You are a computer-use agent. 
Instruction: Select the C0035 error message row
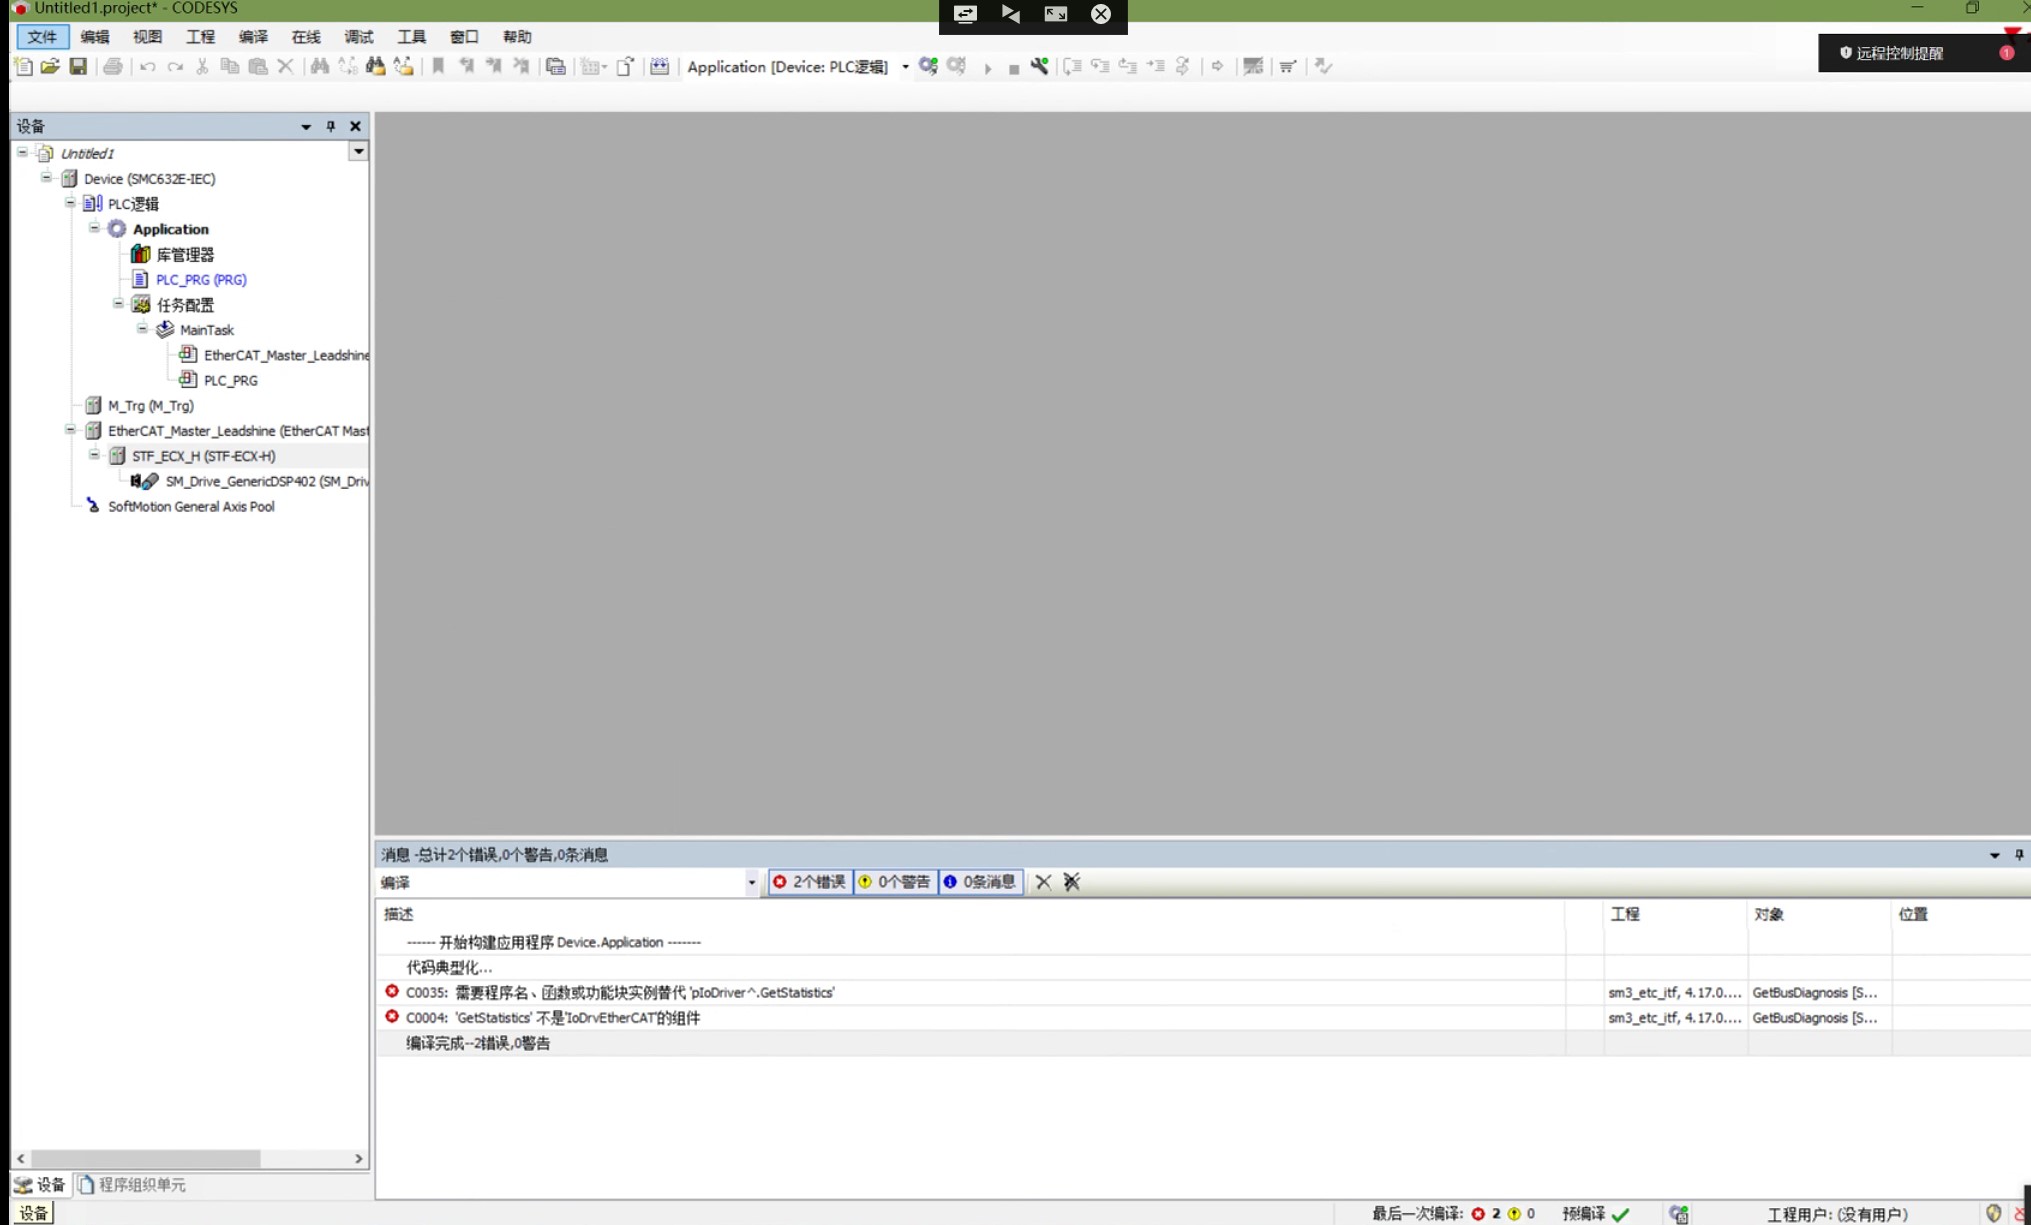(620, 993)
